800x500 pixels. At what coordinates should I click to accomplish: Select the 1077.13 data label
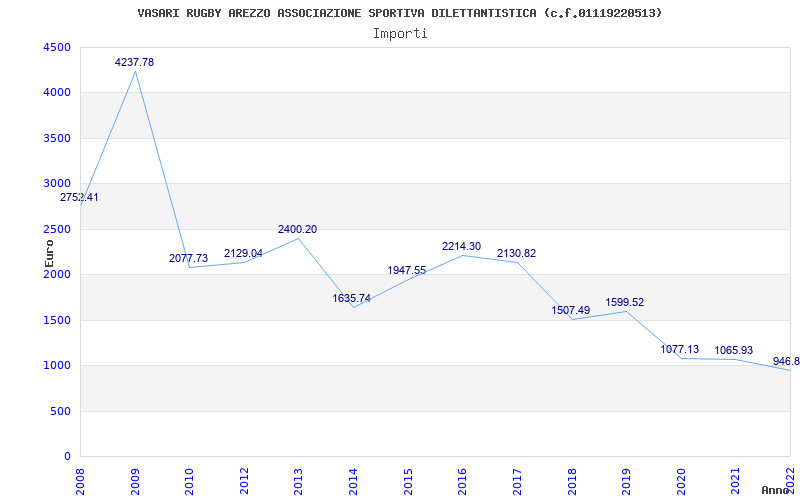coord(680,349)
